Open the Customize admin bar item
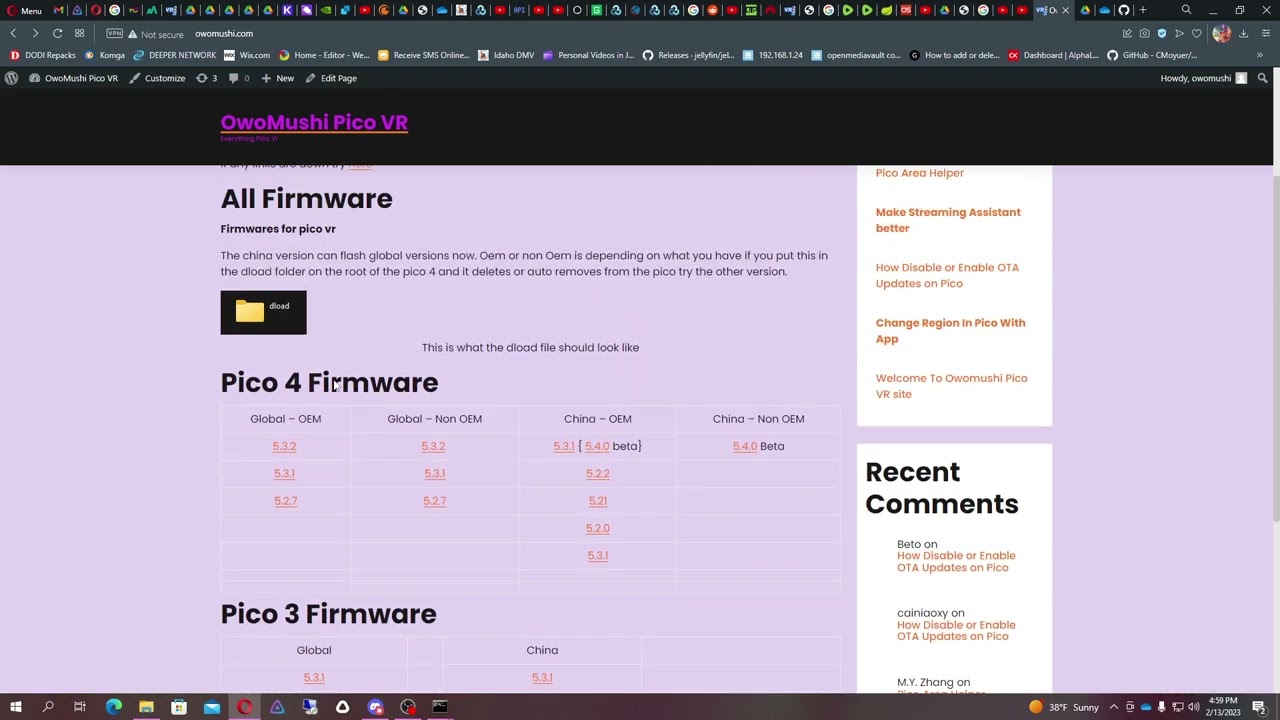Image resolution: width=1280 pixels, height=720 pixels. point(156,78)
